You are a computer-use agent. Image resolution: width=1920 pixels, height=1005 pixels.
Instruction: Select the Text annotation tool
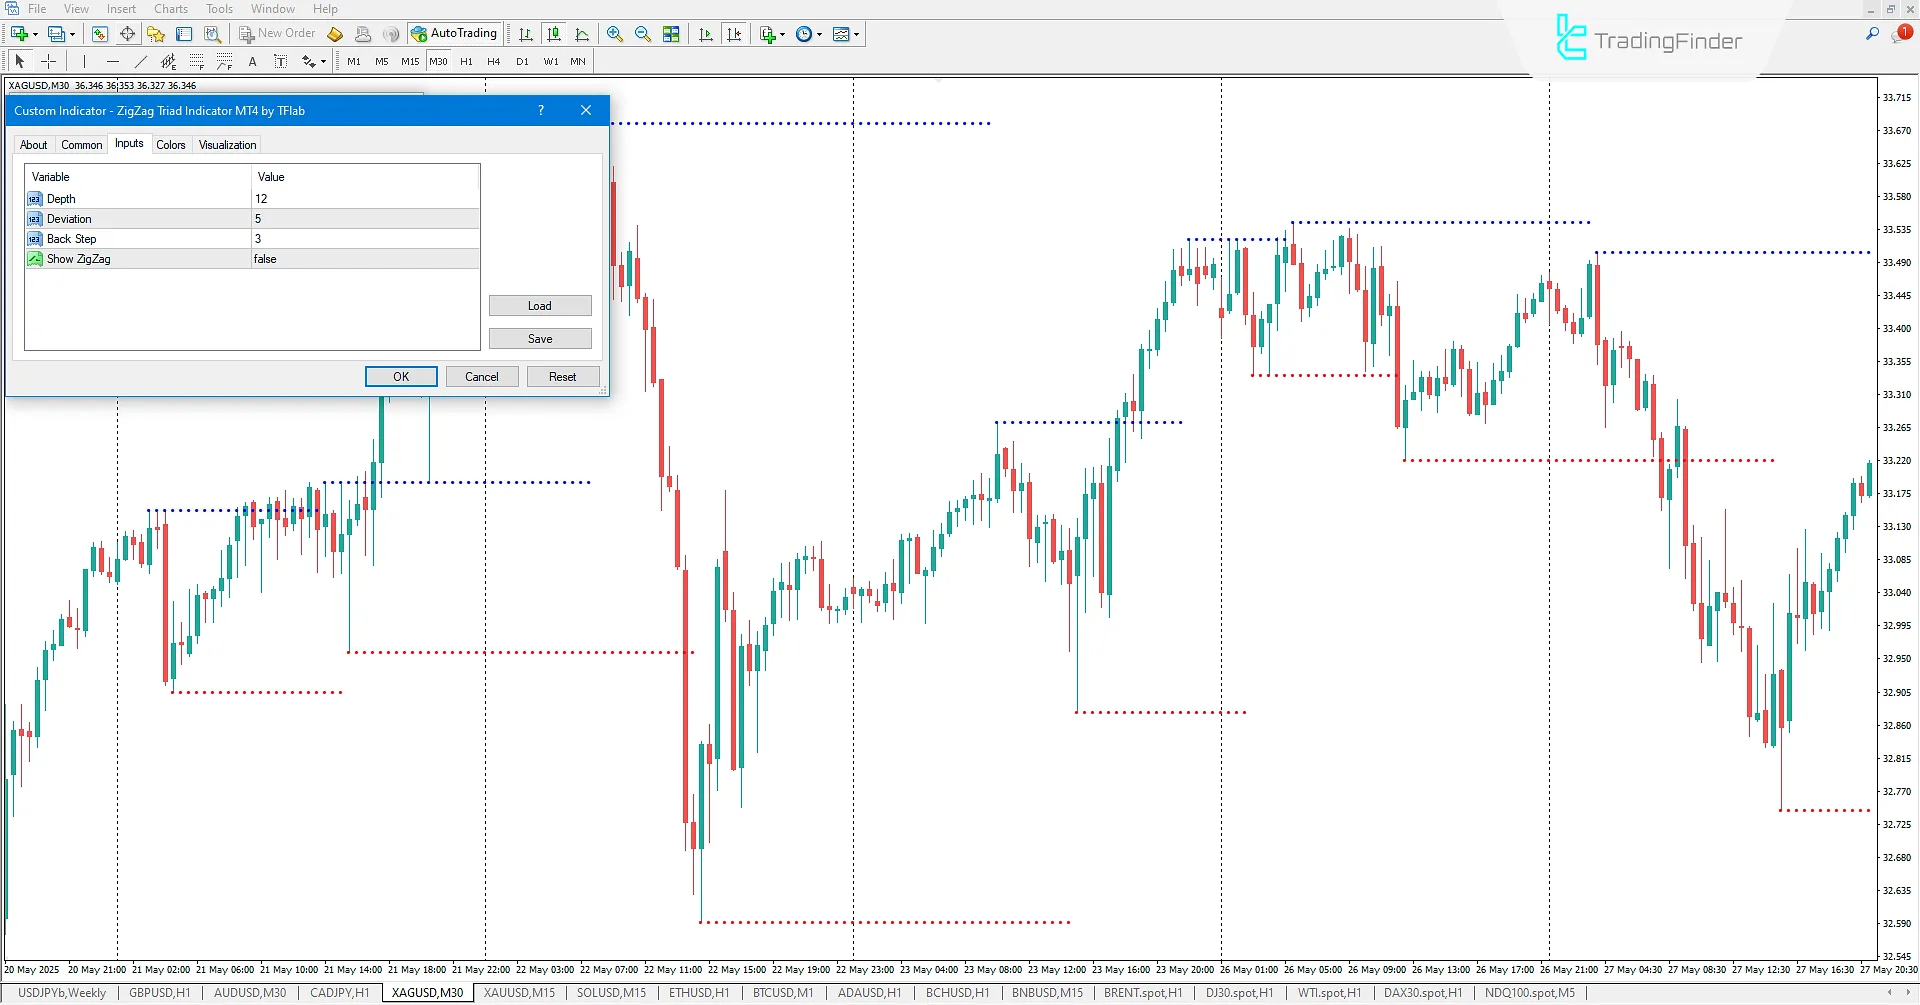coord(252,61)
